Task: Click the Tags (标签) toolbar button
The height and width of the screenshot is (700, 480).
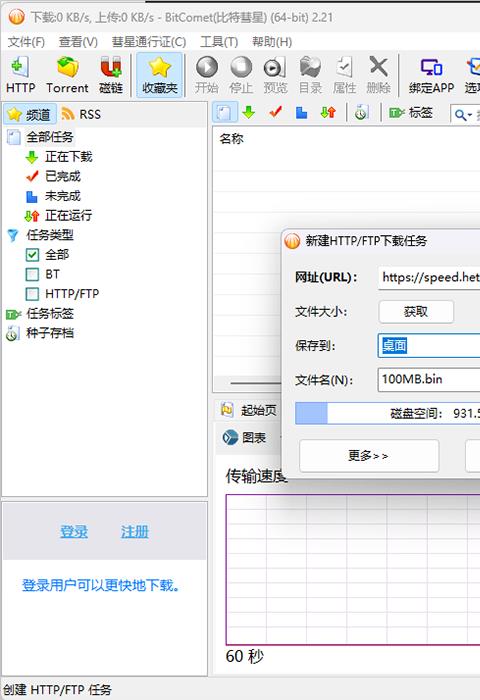Action: pos(411,112)
